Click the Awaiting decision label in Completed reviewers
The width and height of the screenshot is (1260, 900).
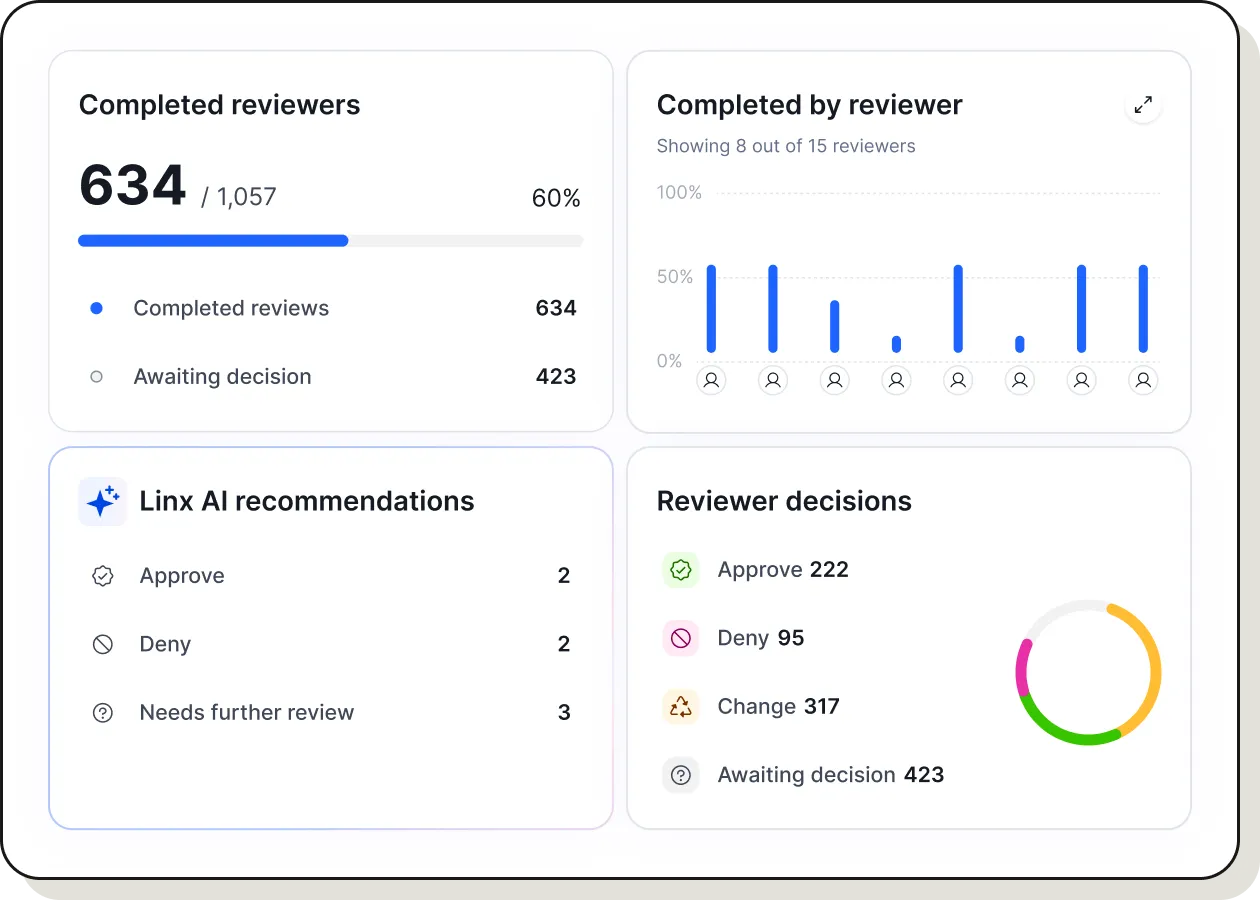coord(222,377)
